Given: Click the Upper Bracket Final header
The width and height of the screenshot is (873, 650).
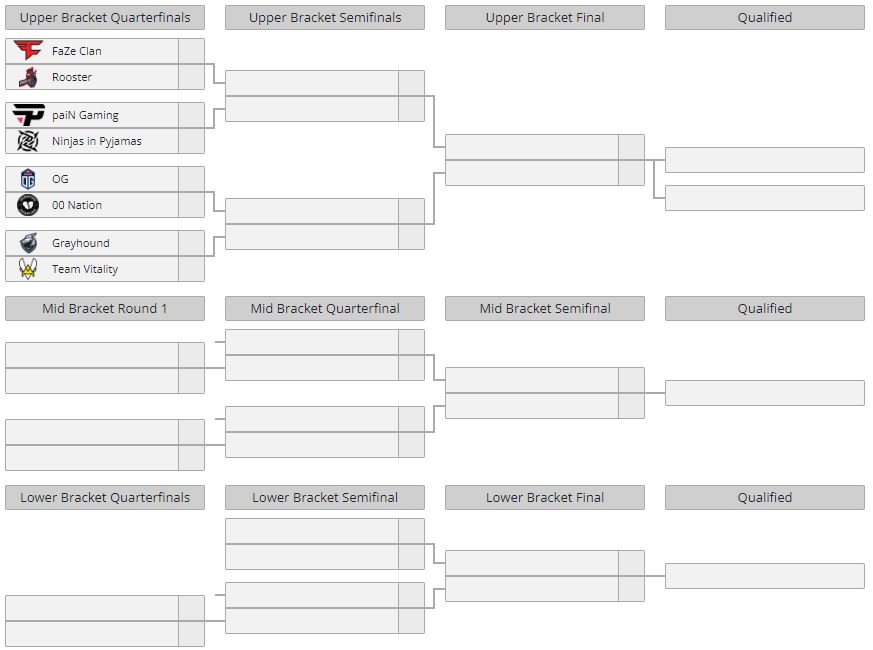Looking at the screenshot, I should click(x=545, y=17).
